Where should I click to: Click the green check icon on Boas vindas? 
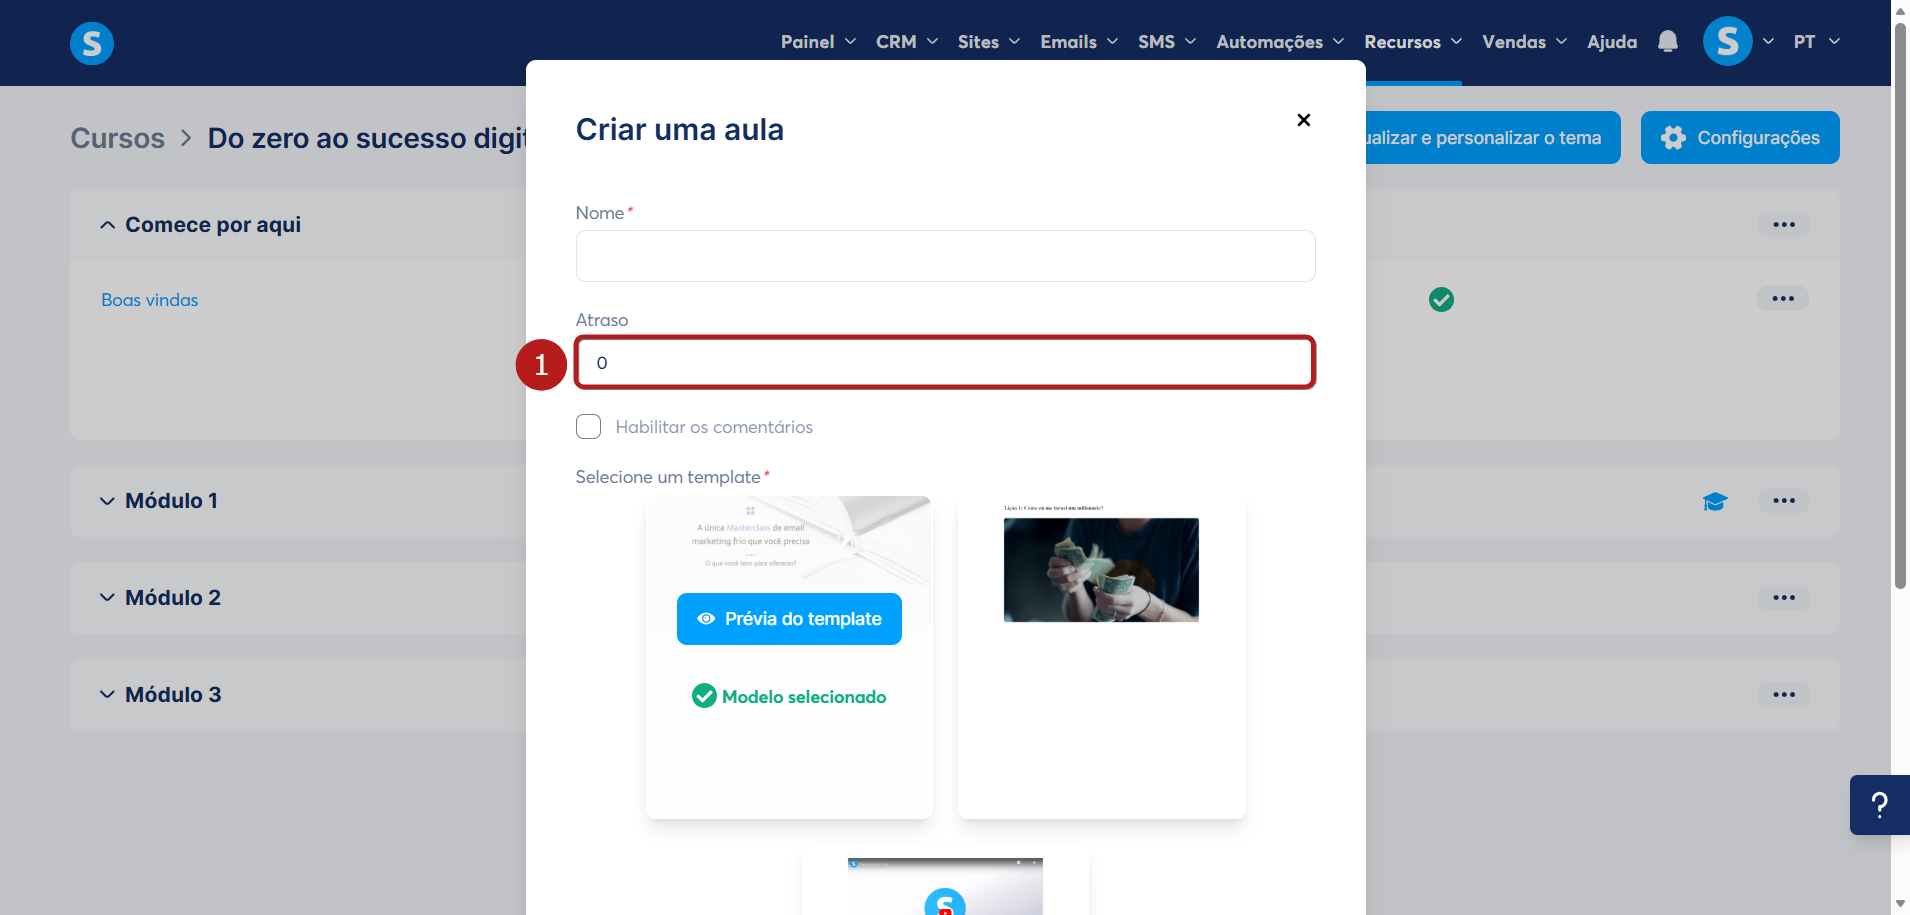pos(1441,299)
